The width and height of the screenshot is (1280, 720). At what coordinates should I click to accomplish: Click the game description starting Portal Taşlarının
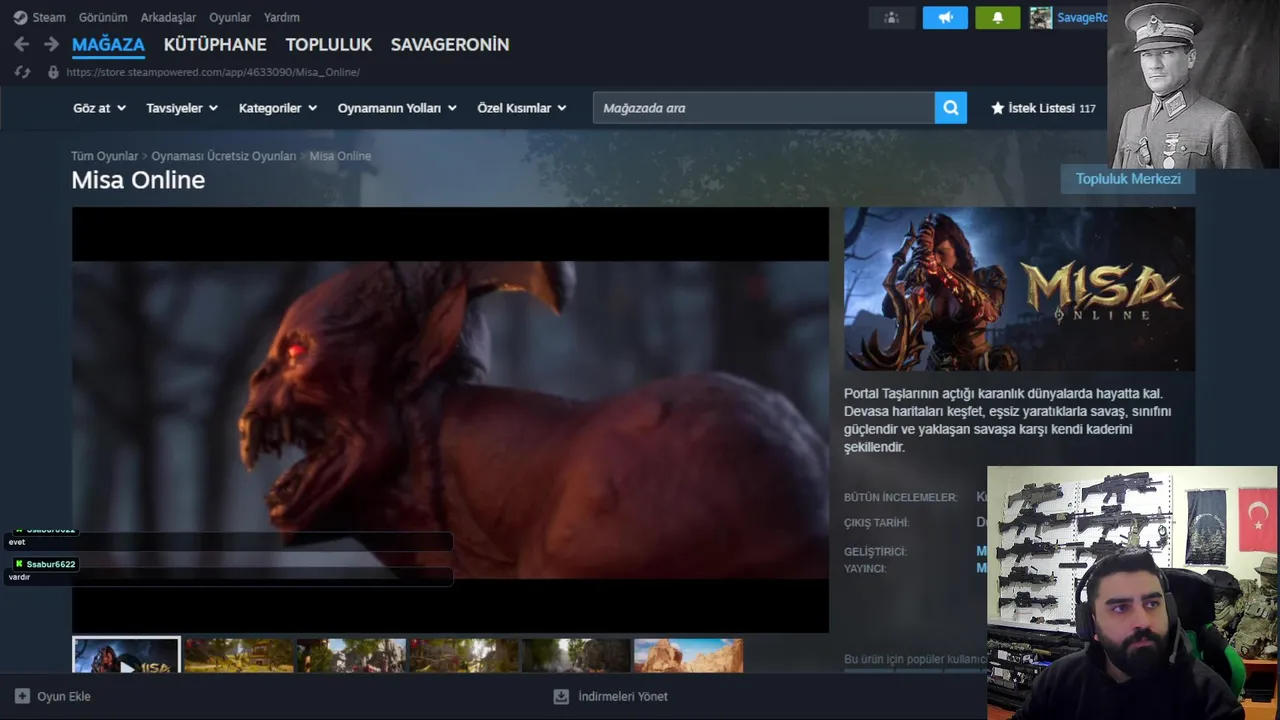(x=1008, y=420)
